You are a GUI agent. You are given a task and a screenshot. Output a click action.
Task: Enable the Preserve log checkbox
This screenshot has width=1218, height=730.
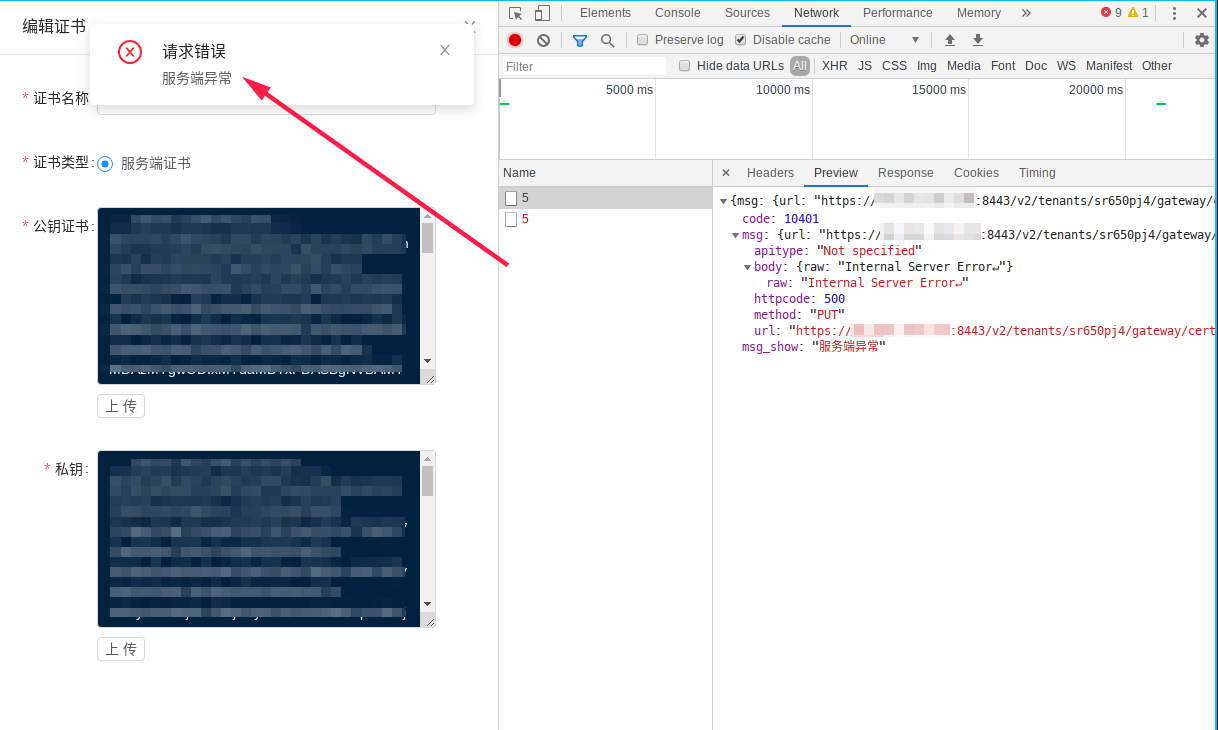tap(640, 39)
